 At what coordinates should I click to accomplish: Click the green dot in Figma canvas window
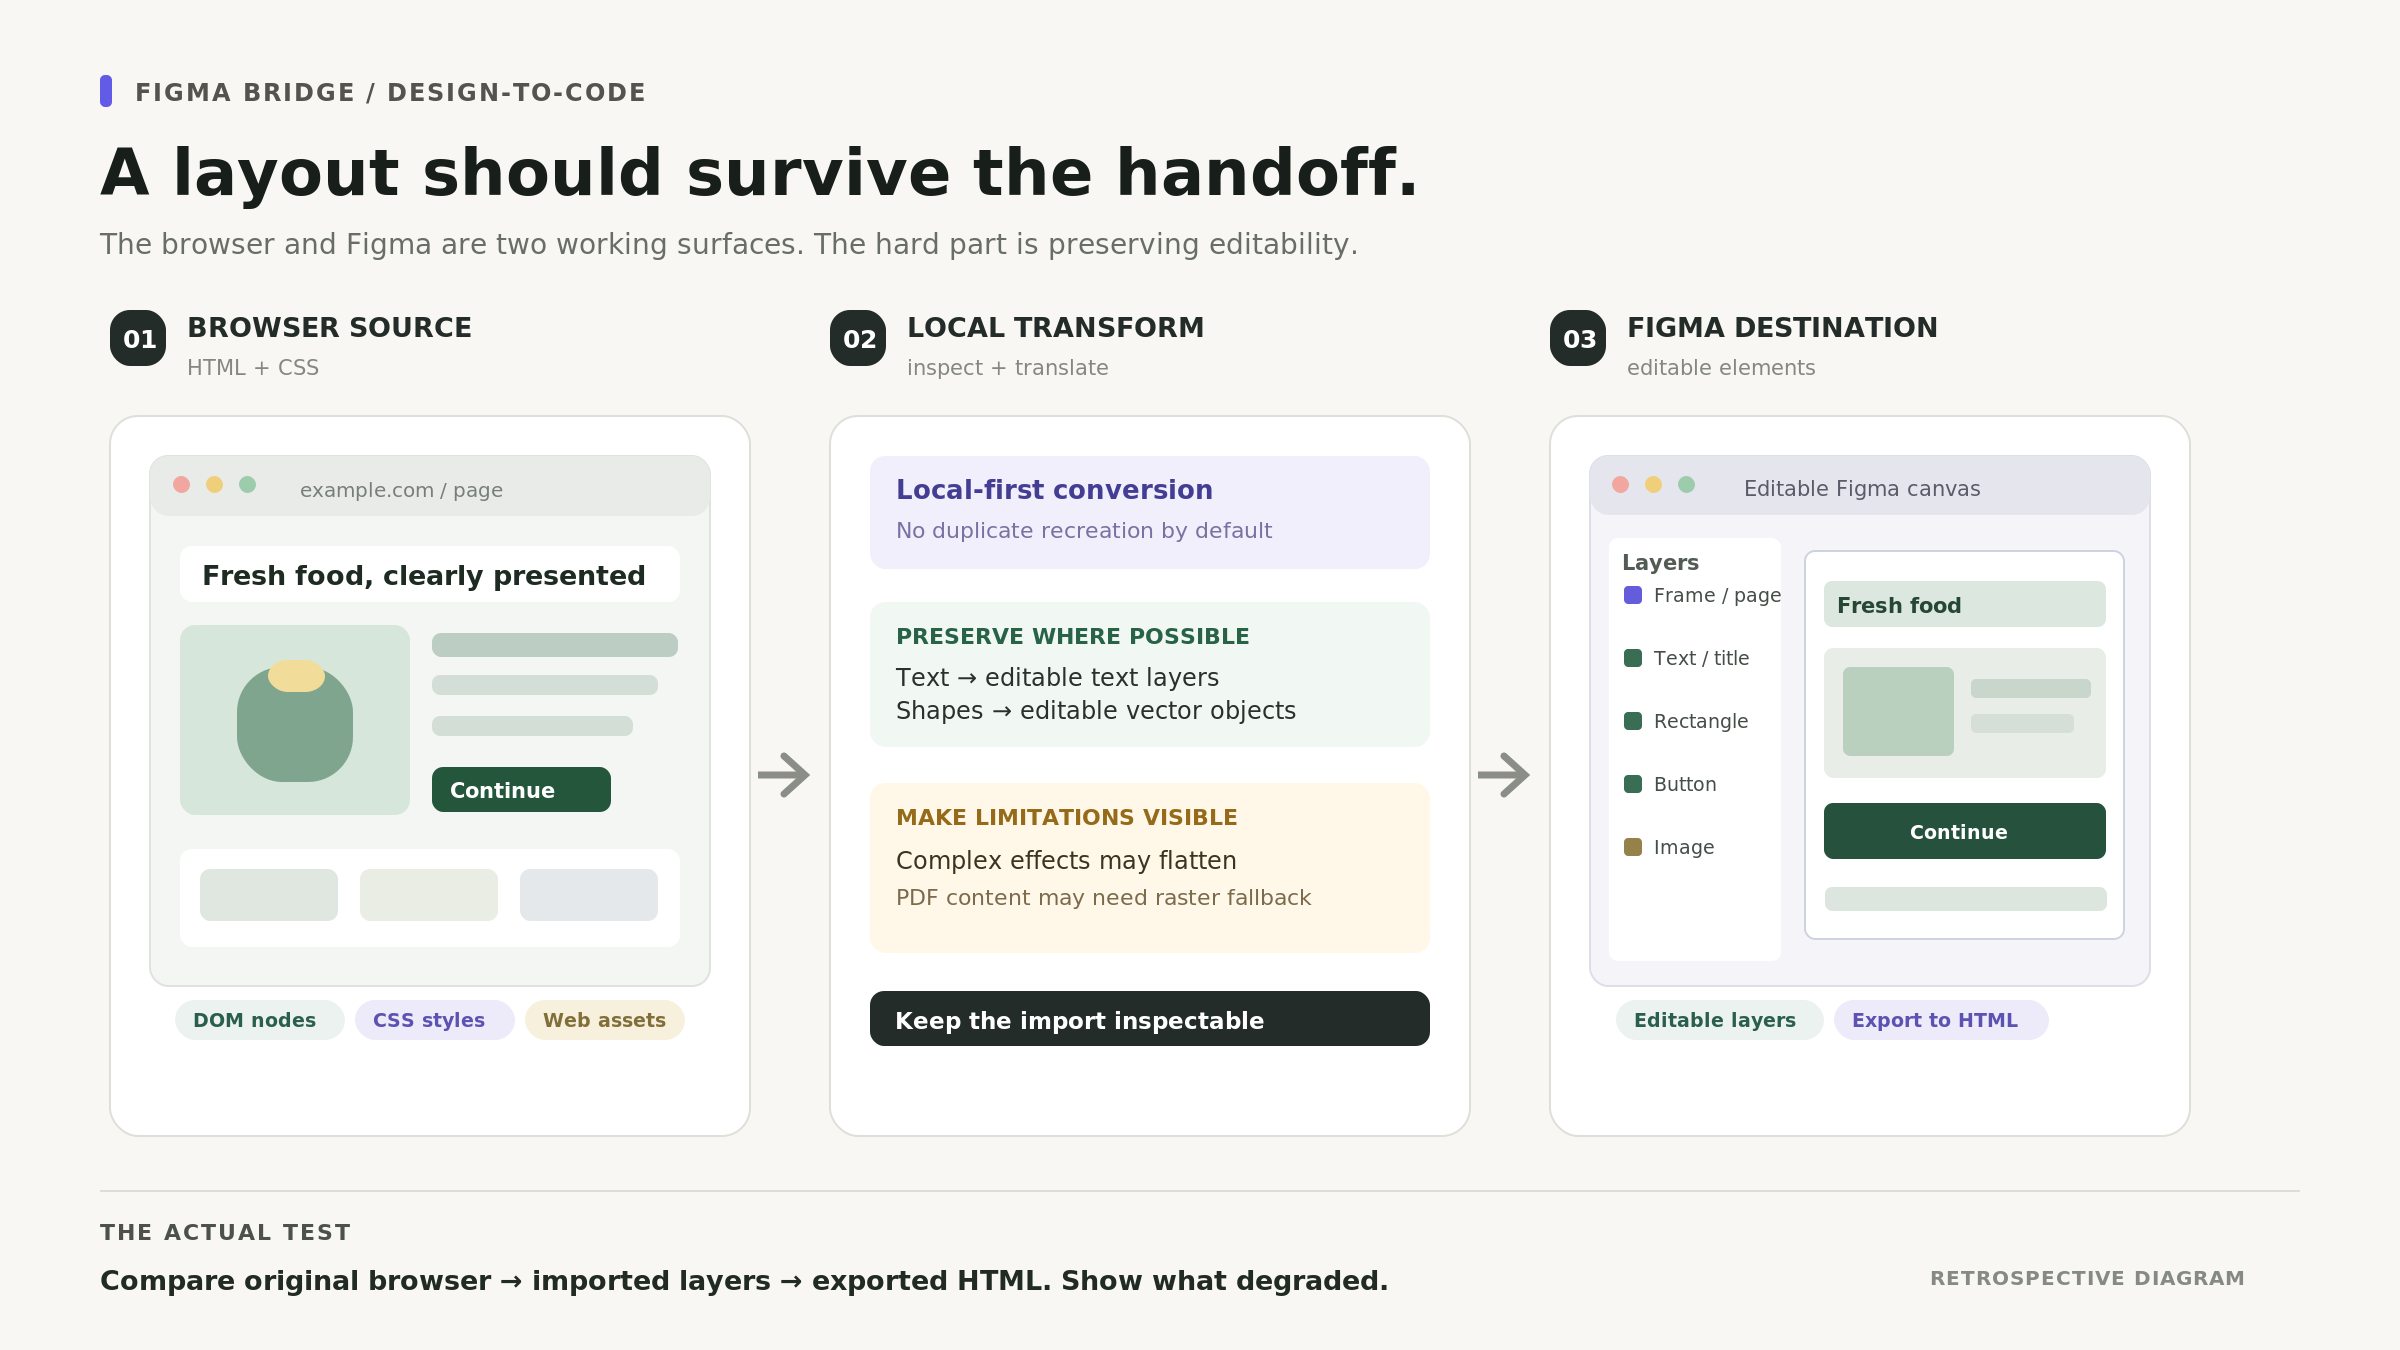pos(1686,484)
